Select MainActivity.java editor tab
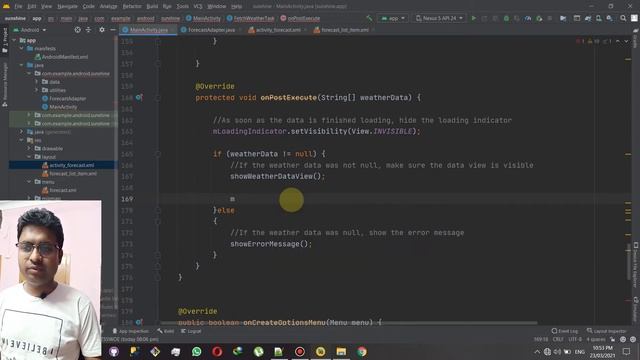This screenshot has height=360, width=640. pyautogui.click(x=148, y=30)
